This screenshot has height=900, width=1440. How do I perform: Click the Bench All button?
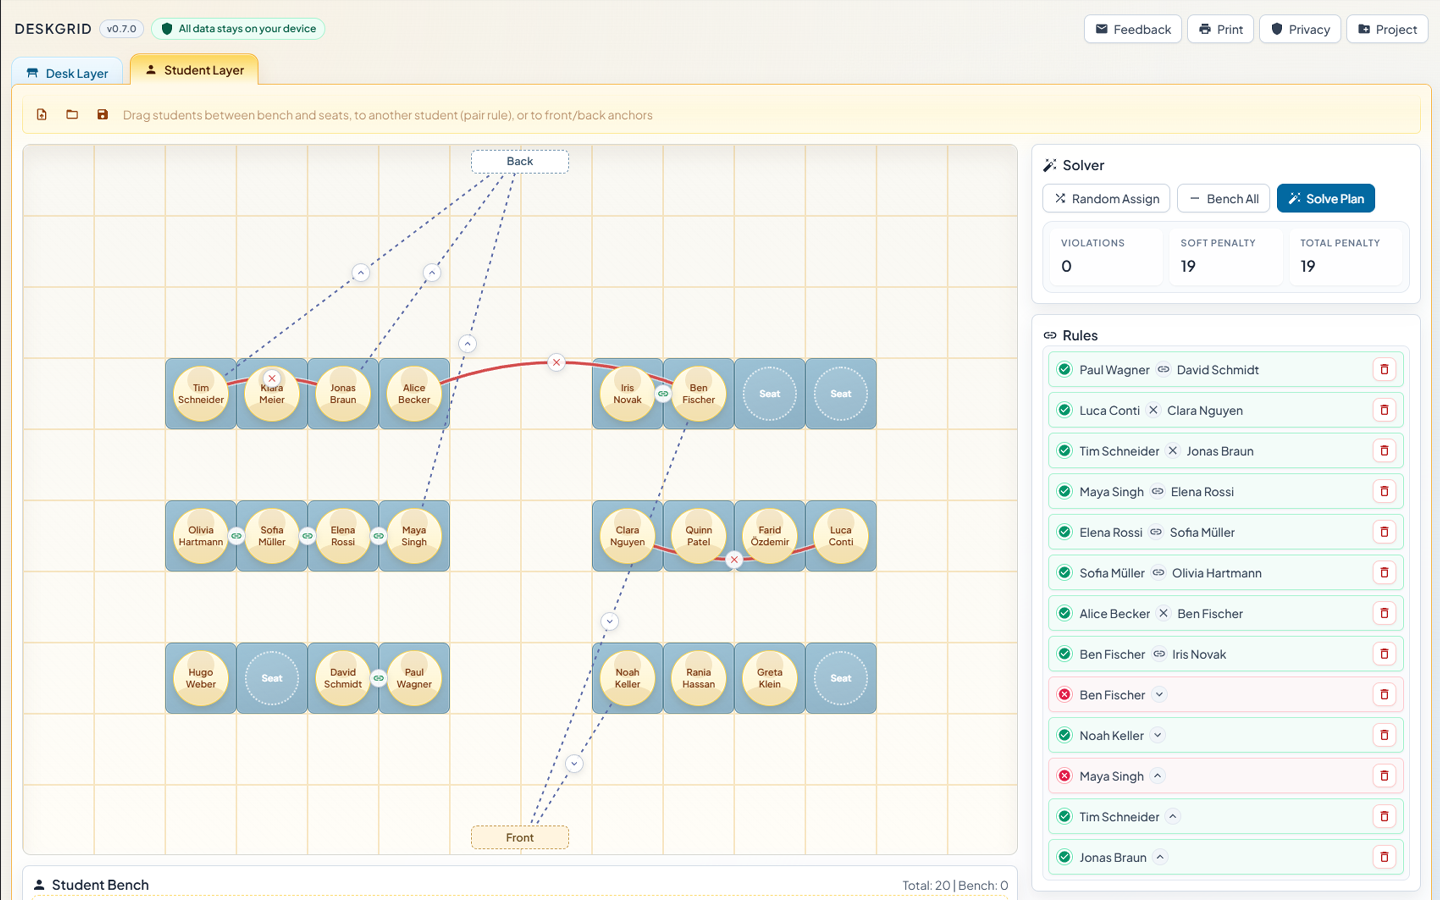(x=1223, y=198)
